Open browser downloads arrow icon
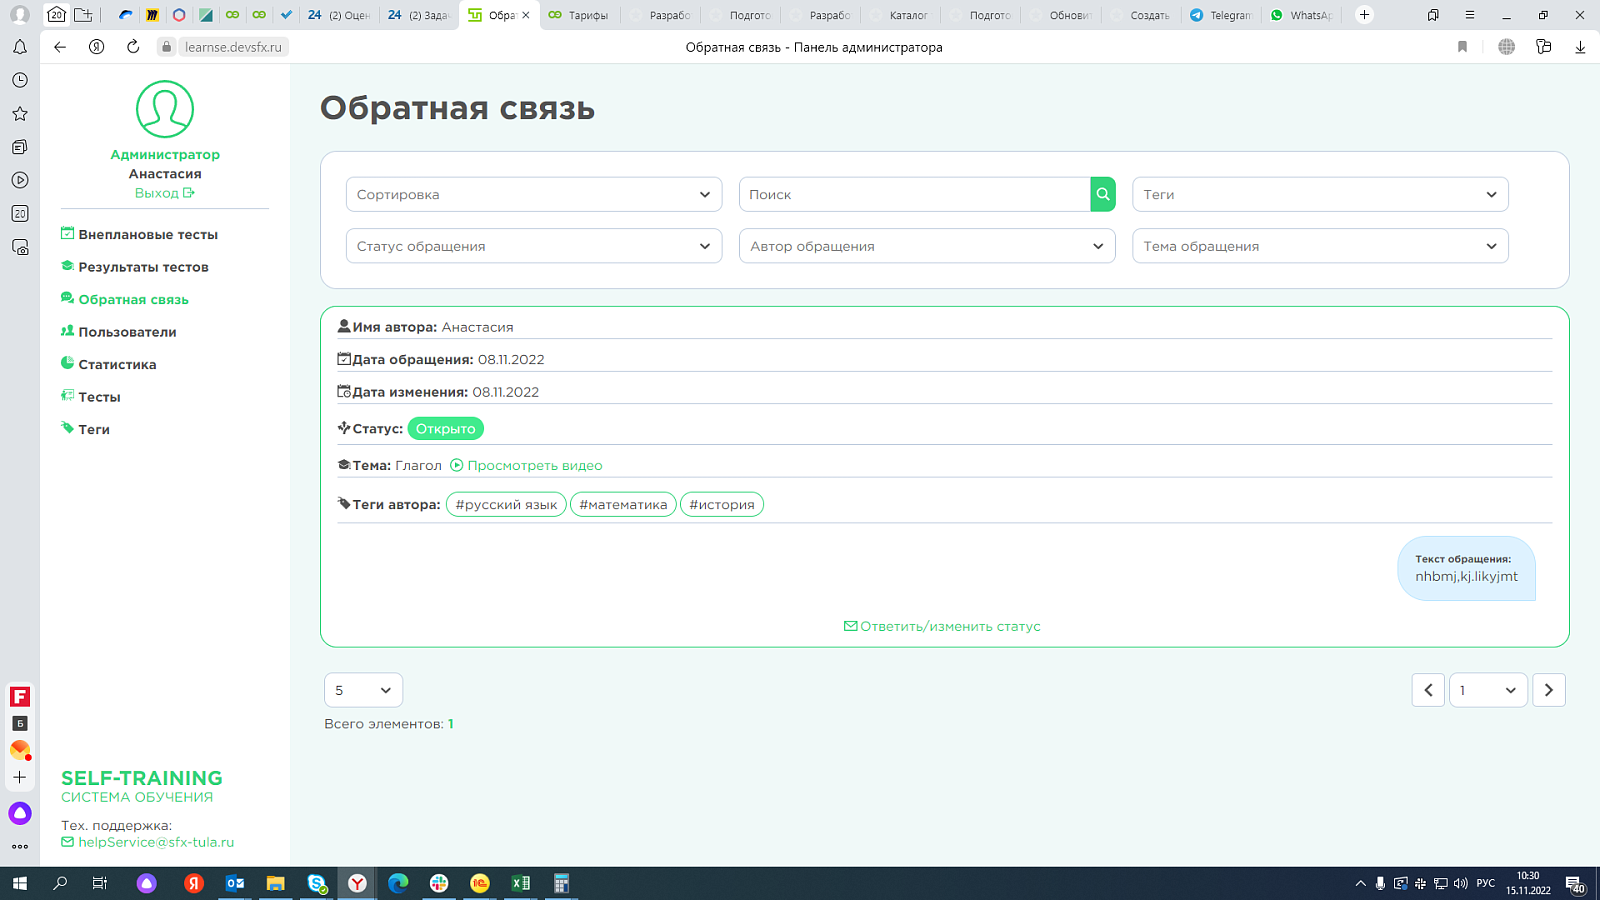Screen dimensions: 1600x900 1580,47
